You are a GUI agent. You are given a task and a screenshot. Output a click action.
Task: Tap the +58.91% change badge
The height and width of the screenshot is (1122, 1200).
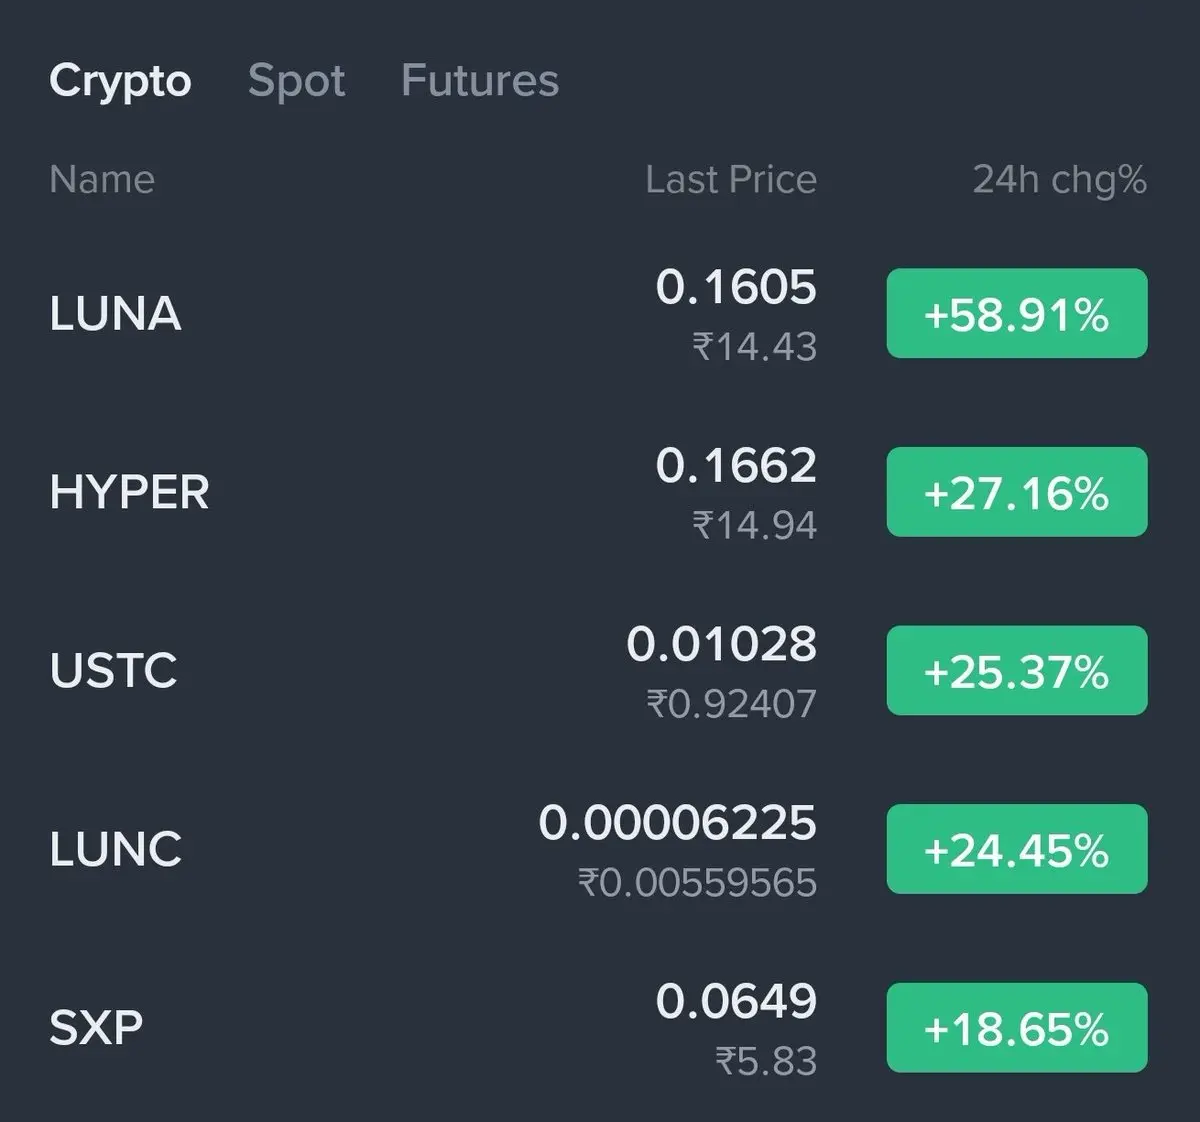tap(1017, 314)
